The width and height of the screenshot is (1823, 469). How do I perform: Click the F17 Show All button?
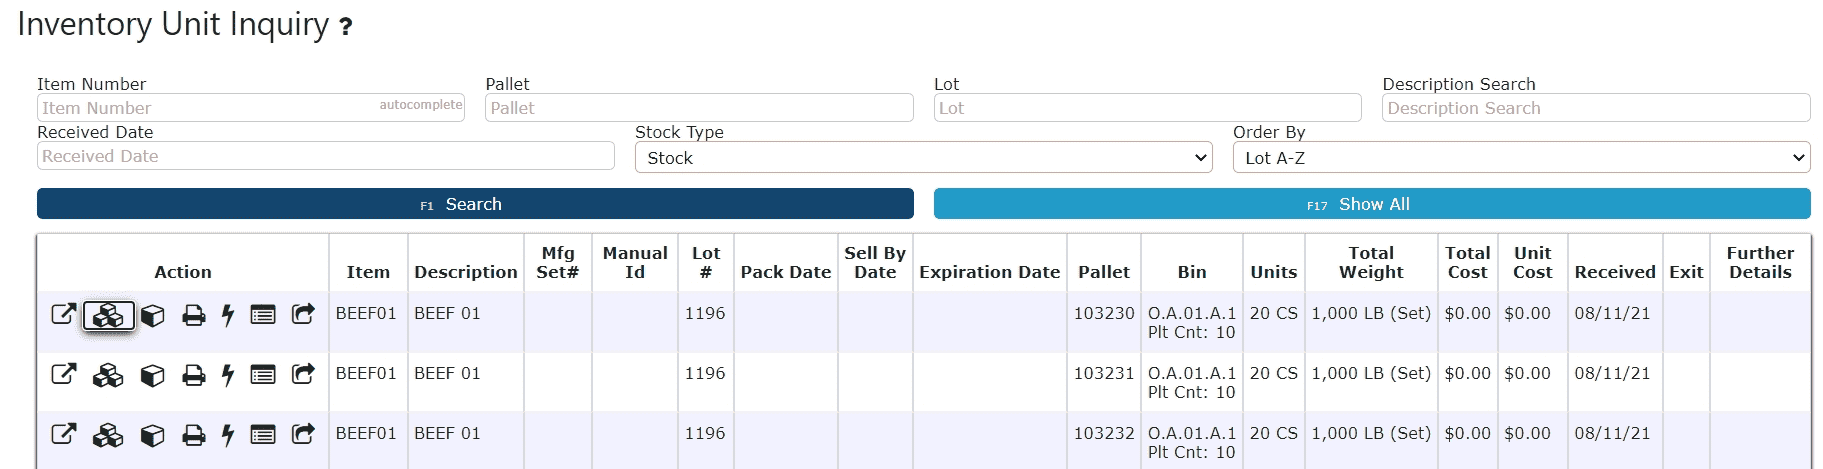tap(1371, 204)
